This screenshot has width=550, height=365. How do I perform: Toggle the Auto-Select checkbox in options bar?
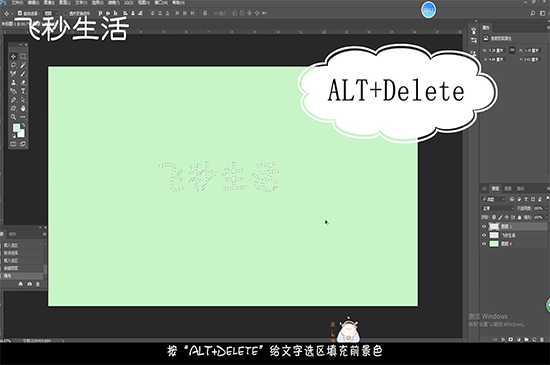tap(20, 13)
